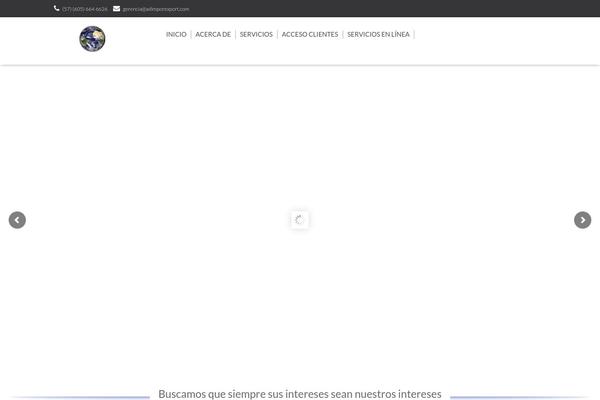Click the gerencia email address link
This screenshot has height=400, width=600.
point(156,9)
